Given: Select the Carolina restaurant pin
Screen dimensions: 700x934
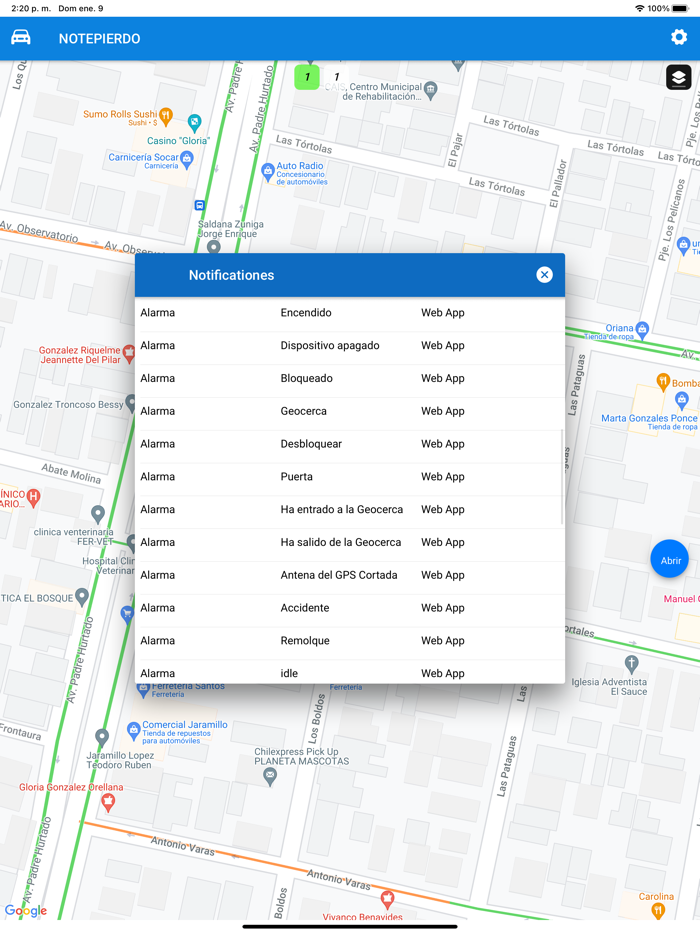Looking at the screenshot, I should tap(658, 911).
